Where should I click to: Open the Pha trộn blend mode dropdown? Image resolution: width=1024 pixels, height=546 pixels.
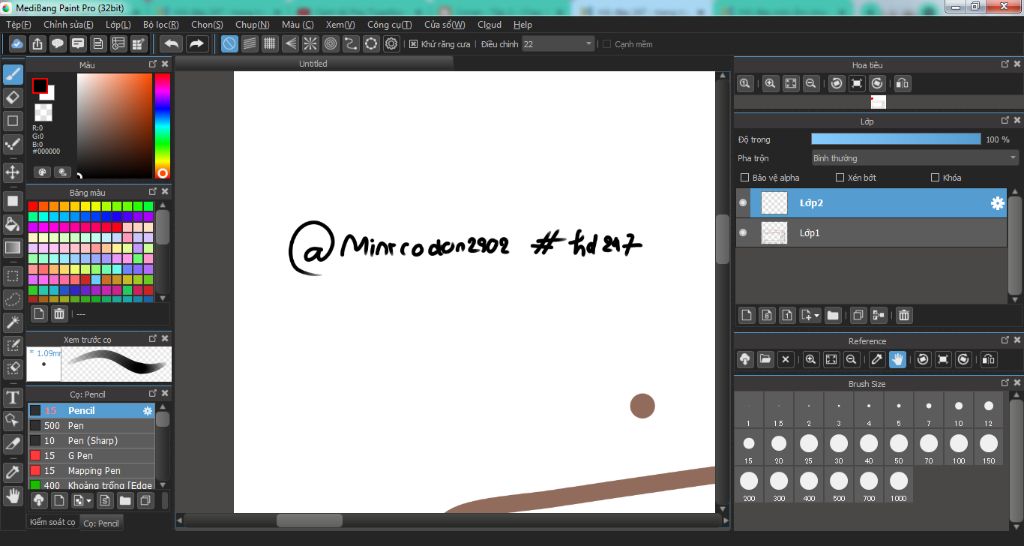[x=914, y=158]
